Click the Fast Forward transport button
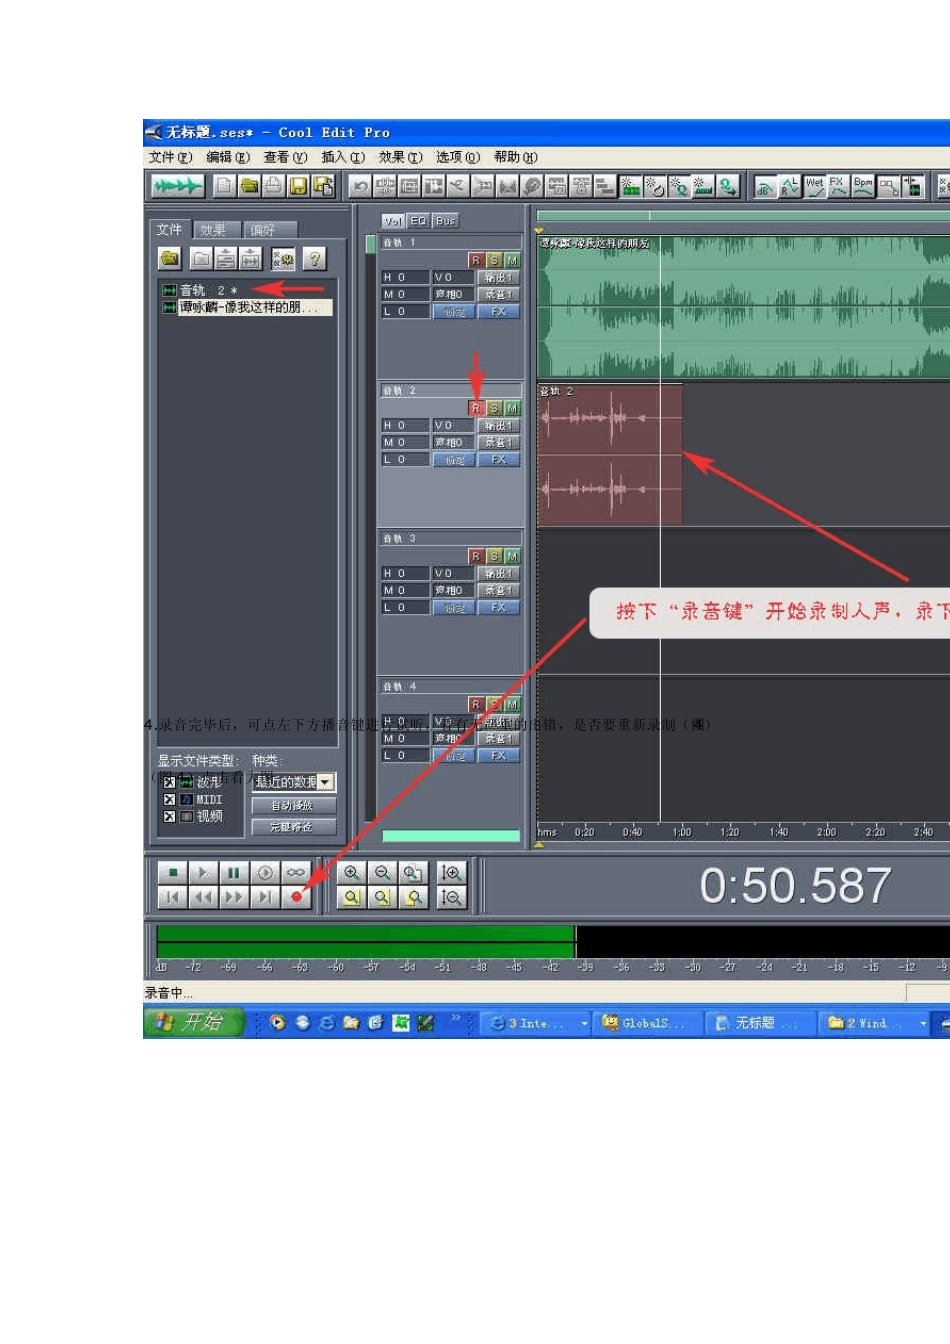950x1344 pixels. (233, 897)
